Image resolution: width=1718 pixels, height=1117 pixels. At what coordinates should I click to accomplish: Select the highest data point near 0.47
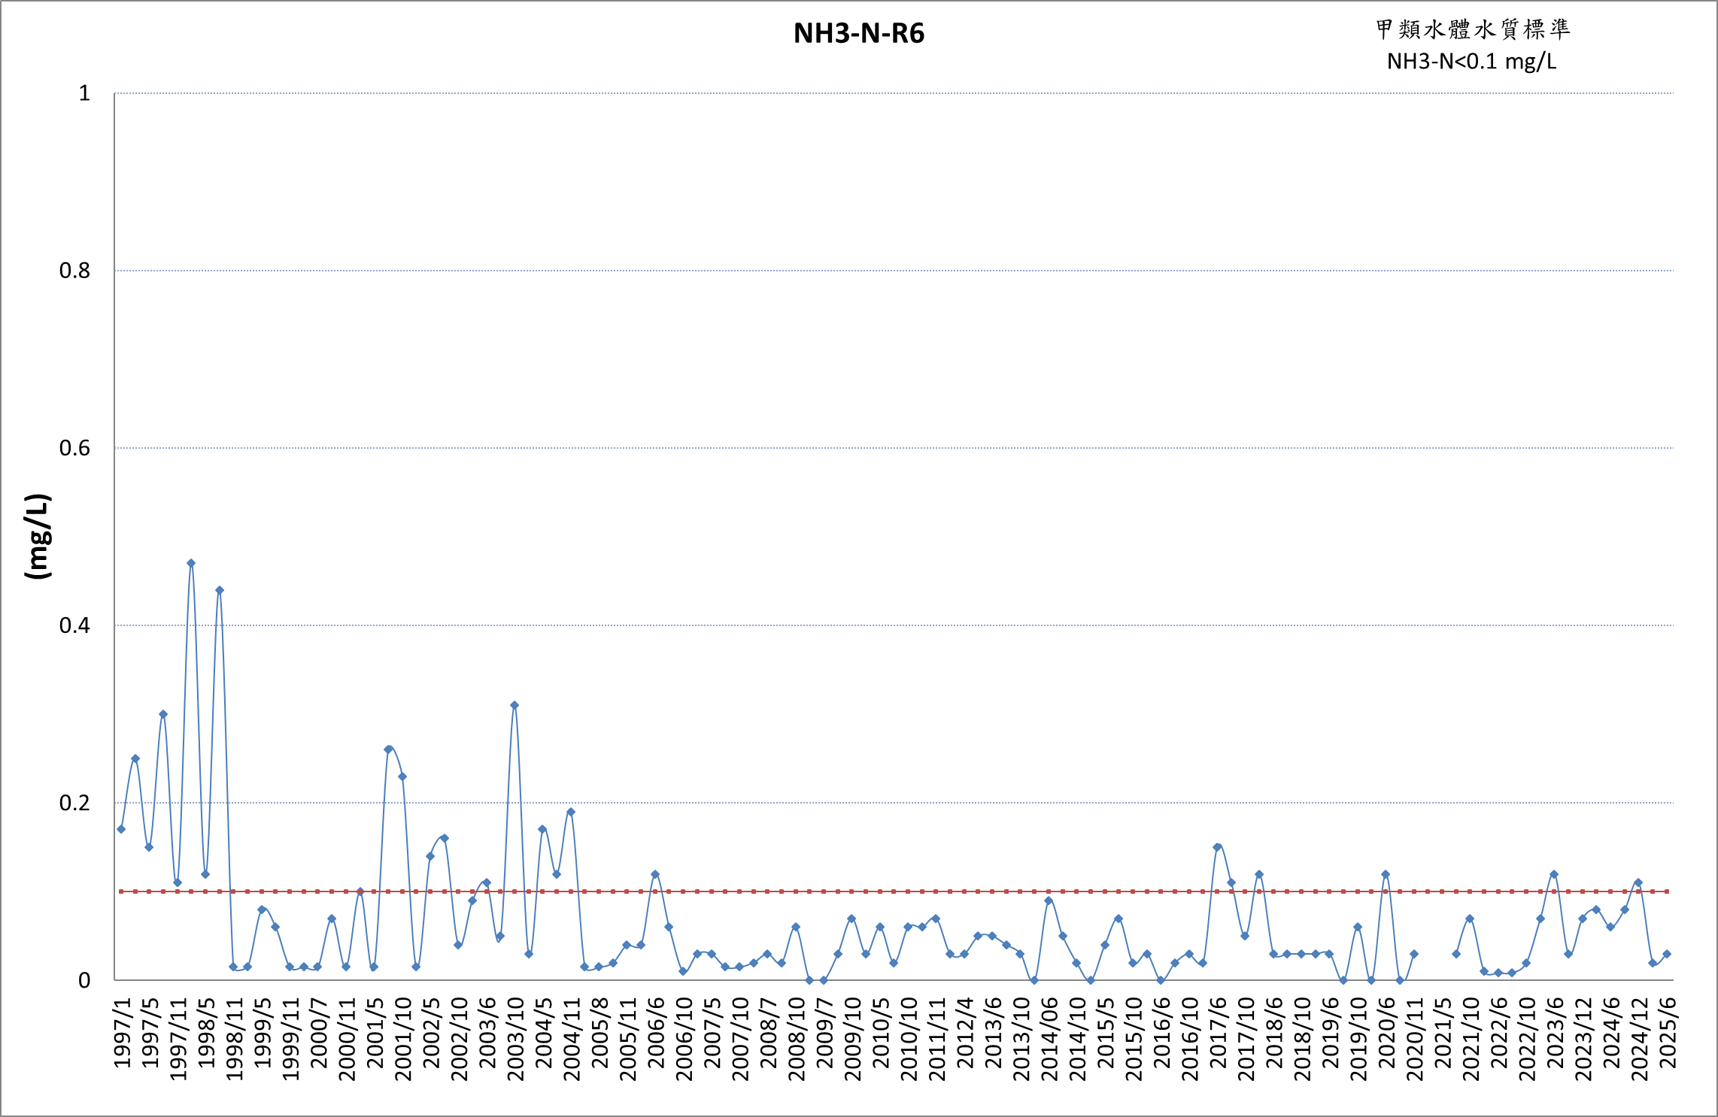tap(191, 563)
